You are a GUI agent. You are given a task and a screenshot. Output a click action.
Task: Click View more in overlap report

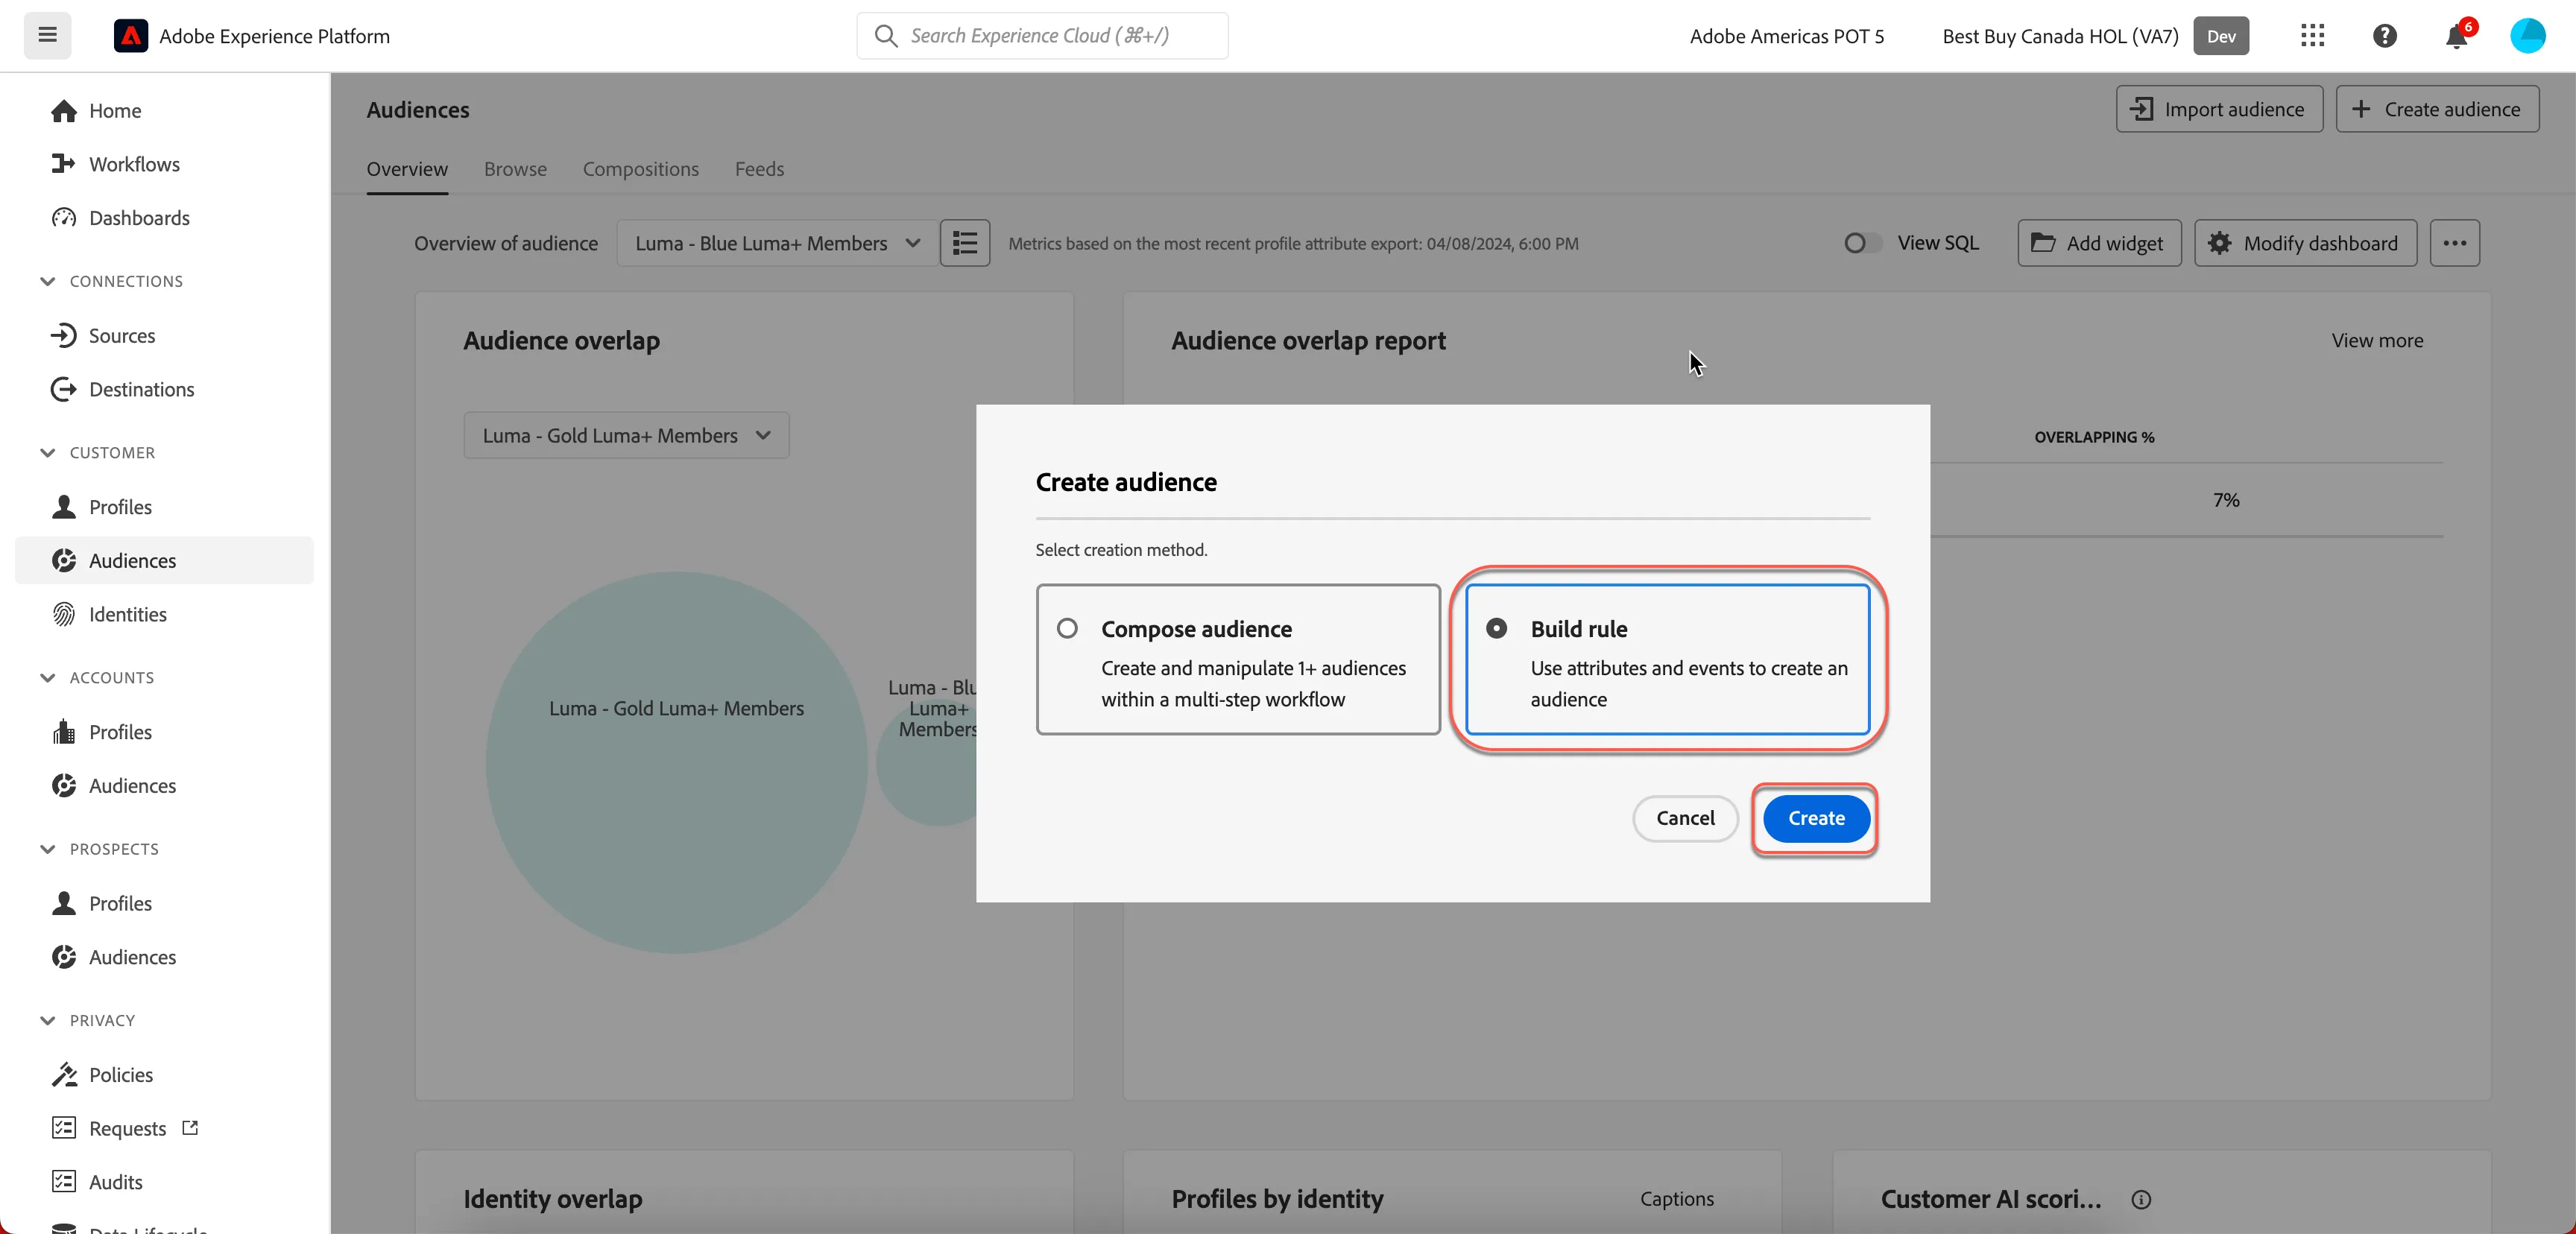2377,340
